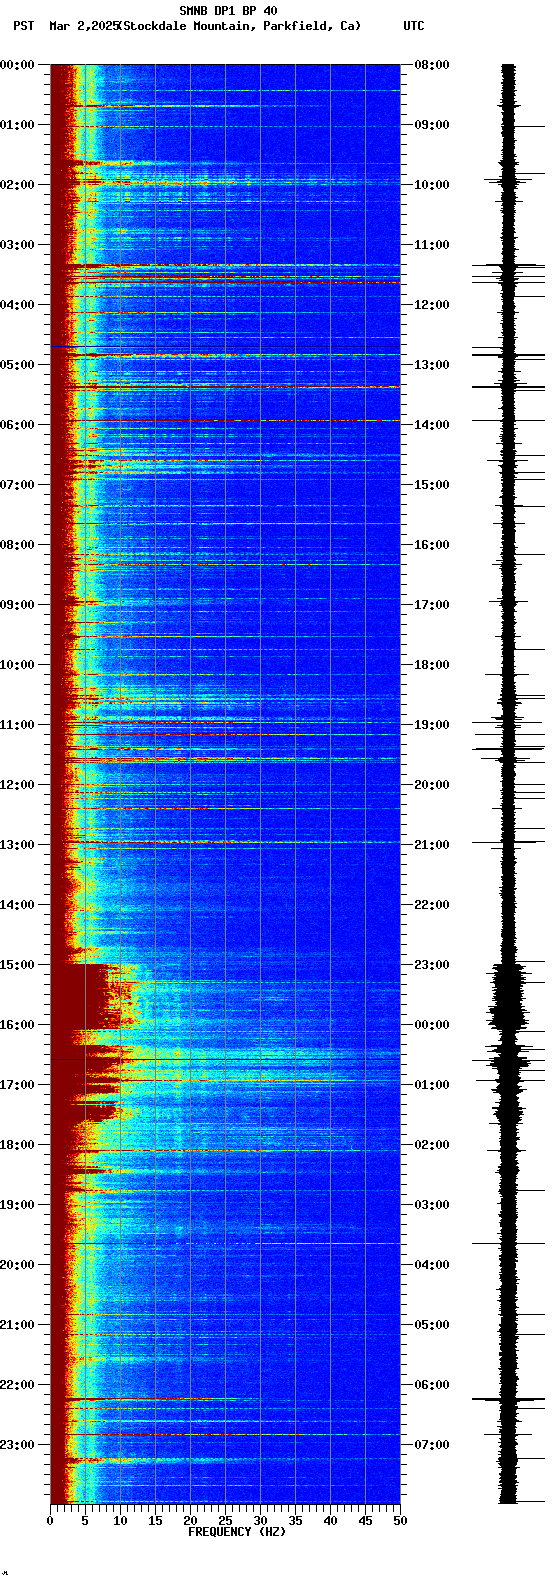552x1584 pixels.
Task: Click the frequency axis value 50
Action: click(400, 1521)
